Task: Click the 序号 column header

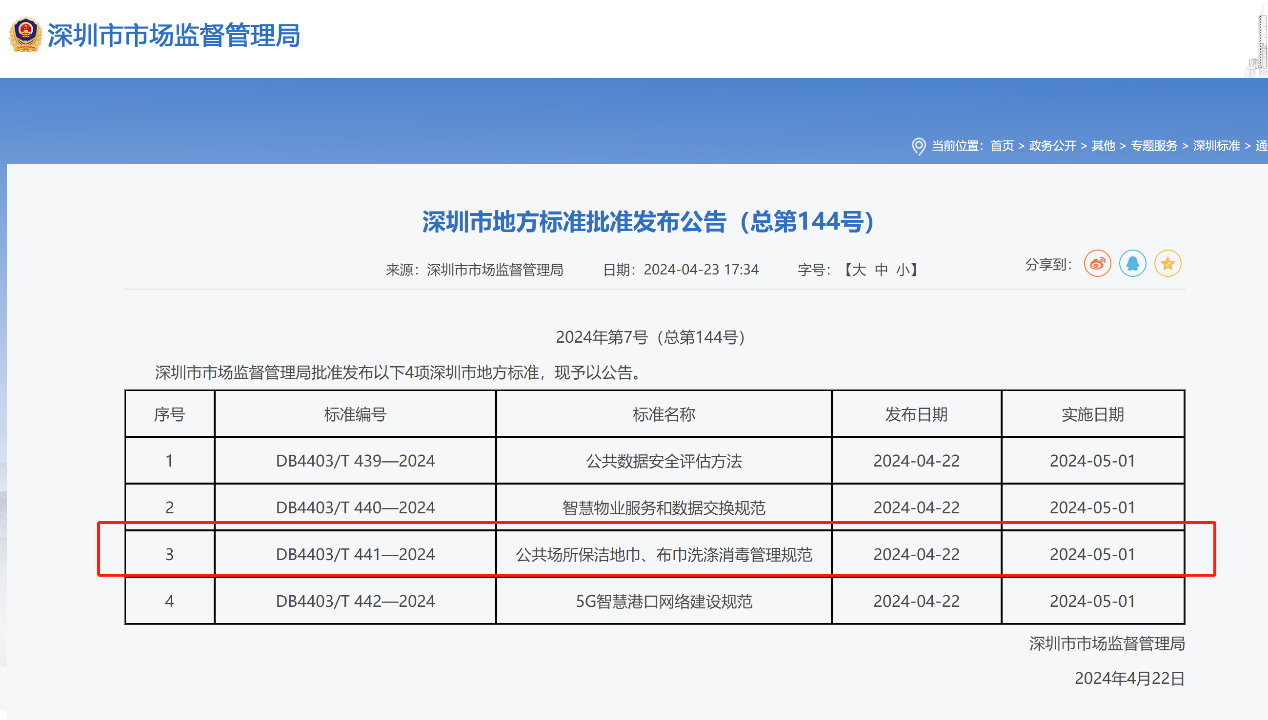Action: coord(169,414)
